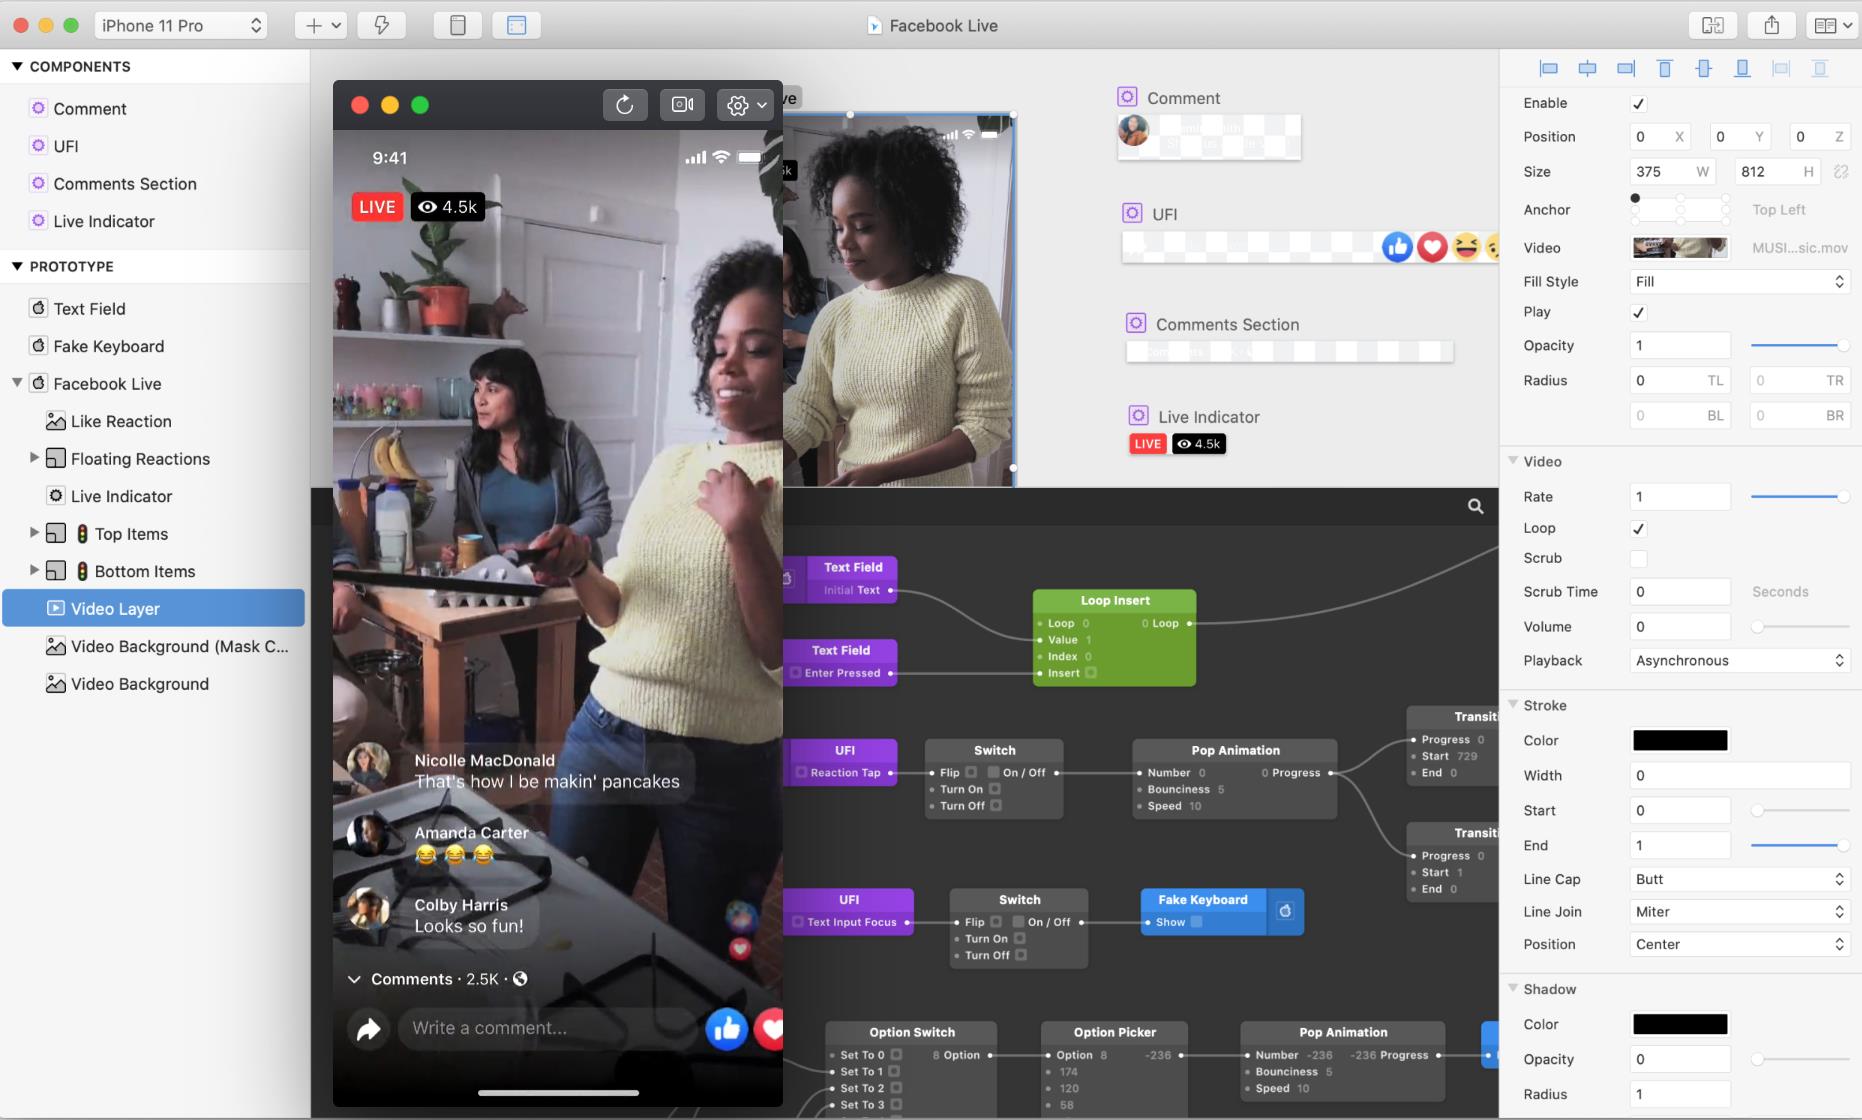This screenshot has width=1862, height=1120.
Task: Select the Video Background layer
Action: 140,684
